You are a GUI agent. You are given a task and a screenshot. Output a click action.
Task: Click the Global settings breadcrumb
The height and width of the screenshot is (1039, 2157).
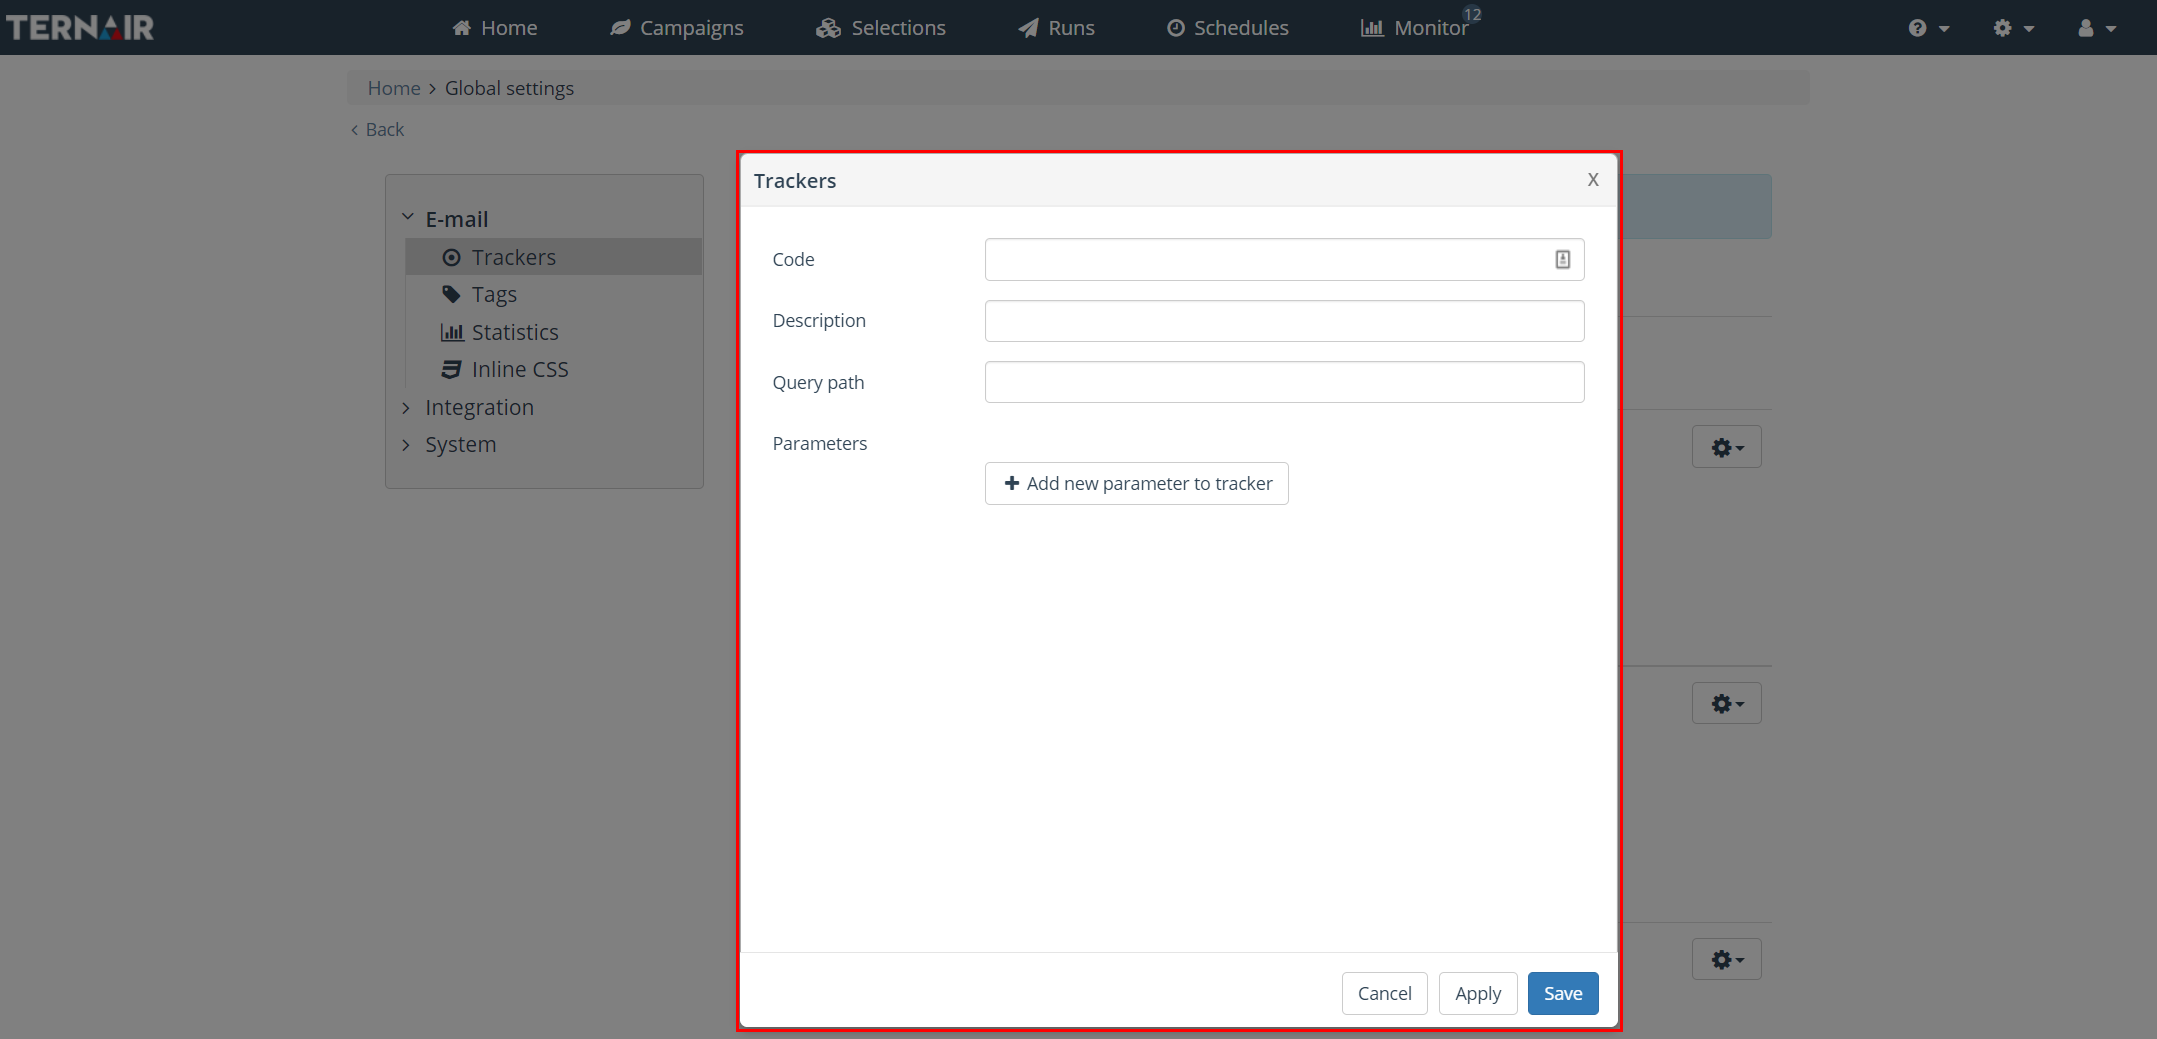click(x=509, y=88)
